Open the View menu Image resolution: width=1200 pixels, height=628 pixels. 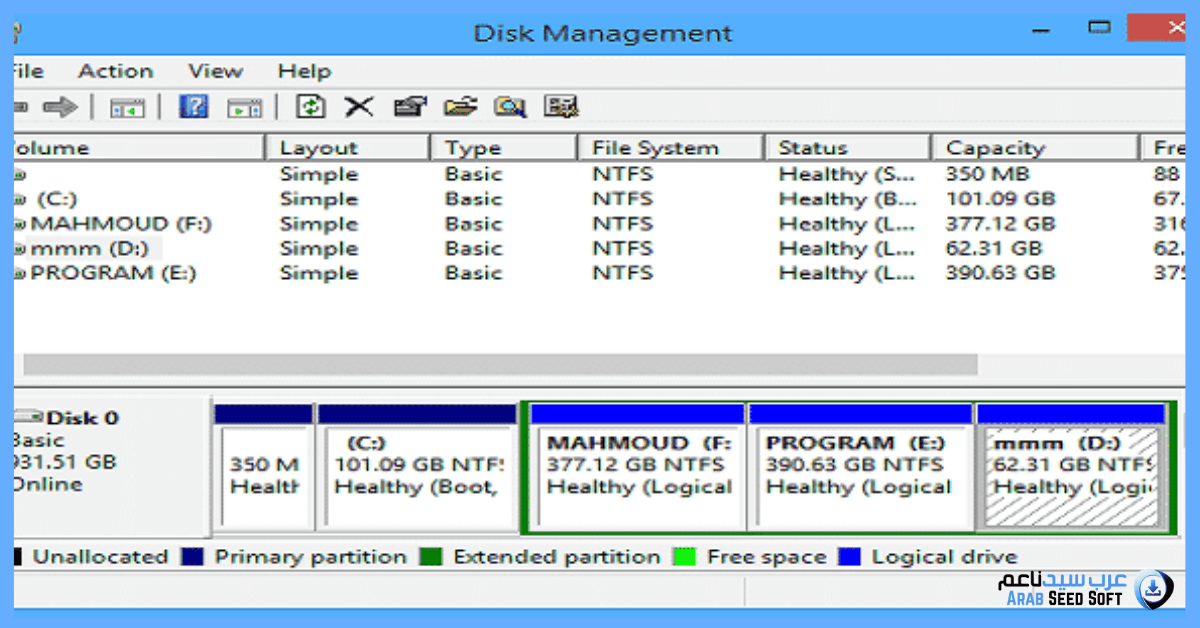(x=215, y=71)
